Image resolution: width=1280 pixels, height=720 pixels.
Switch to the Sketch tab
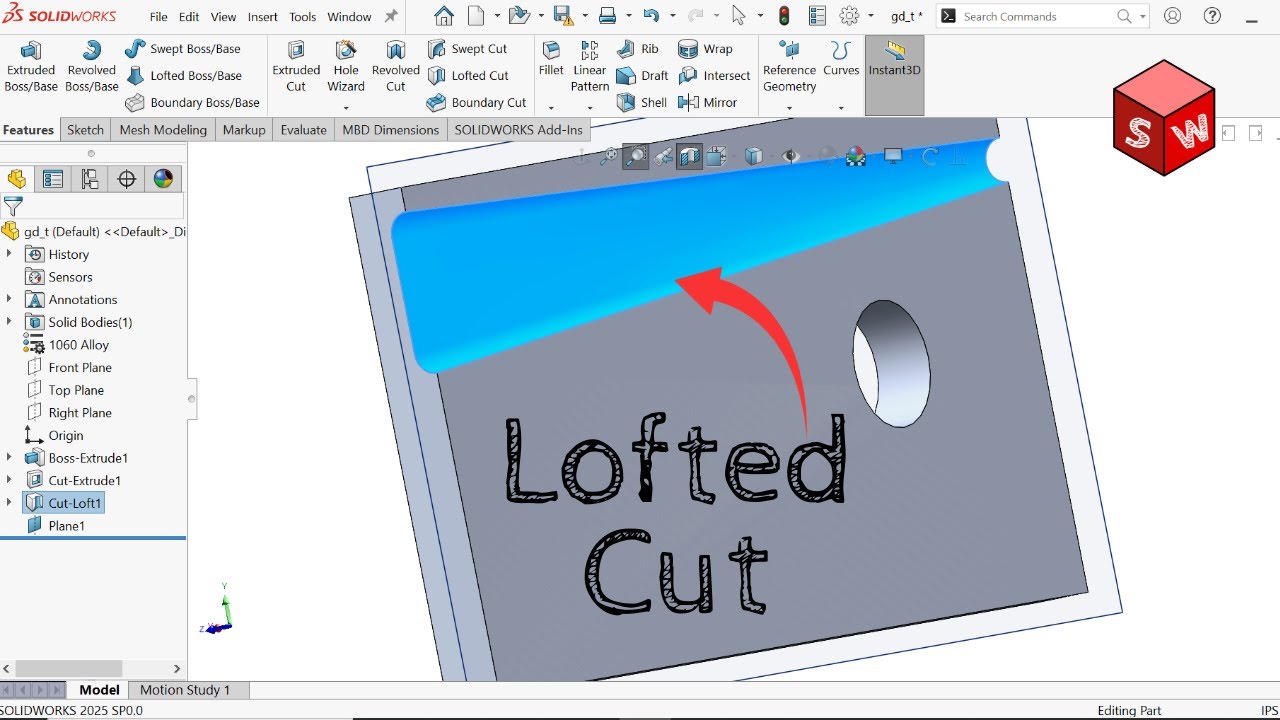pyautogui.click(x=85, y=130)
